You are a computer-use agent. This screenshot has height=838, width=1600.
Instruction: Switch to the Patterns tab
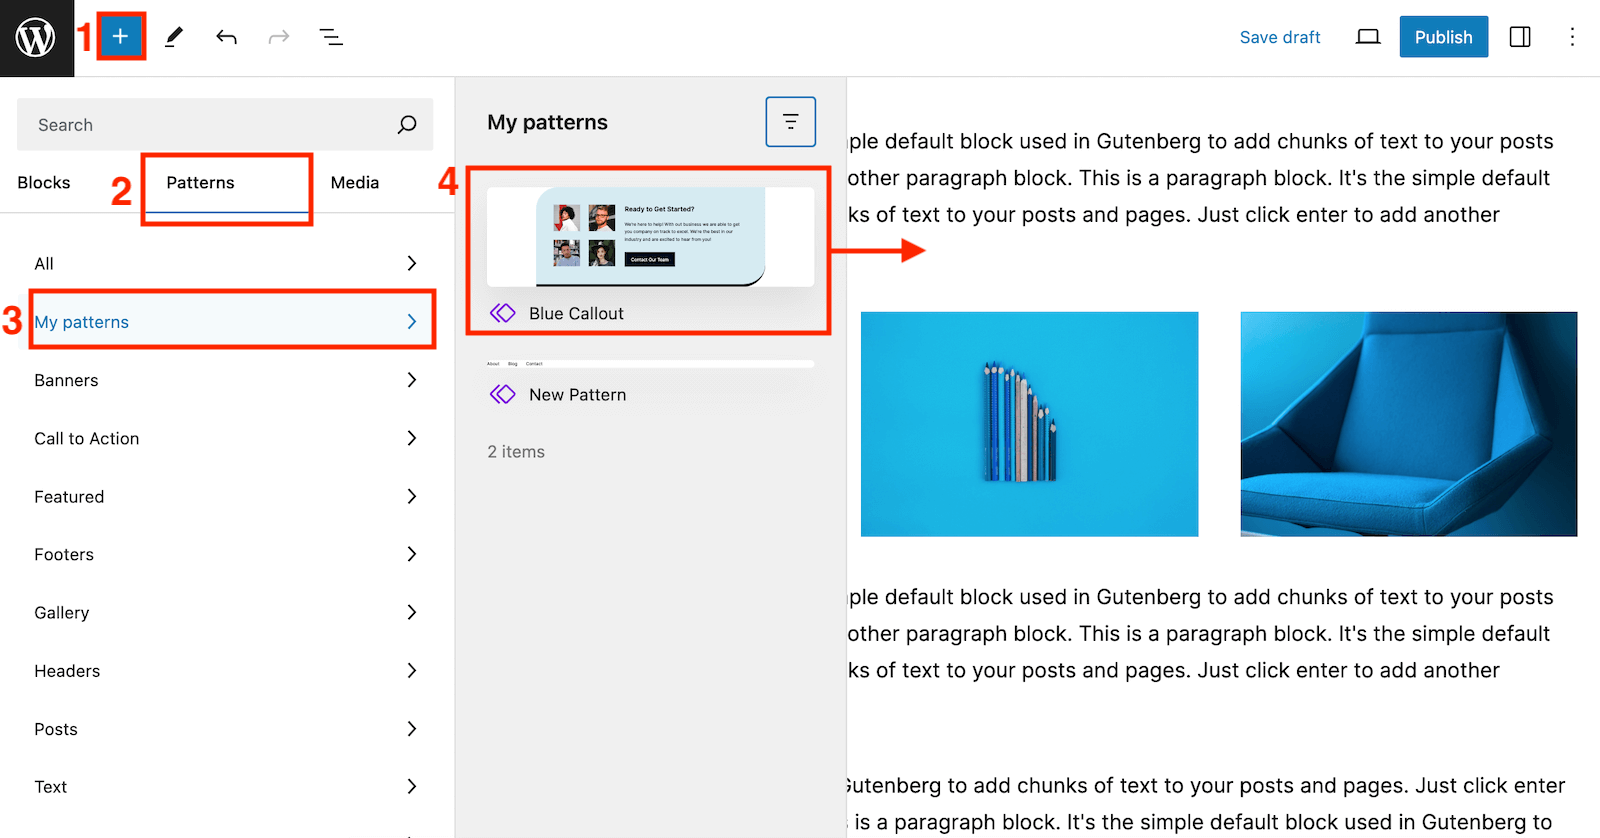200,182
